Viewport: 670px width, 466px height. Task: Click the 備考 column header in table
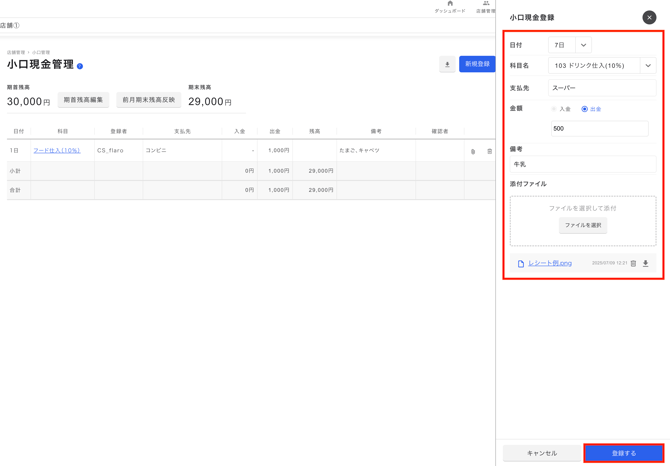(x=376, y=132)
